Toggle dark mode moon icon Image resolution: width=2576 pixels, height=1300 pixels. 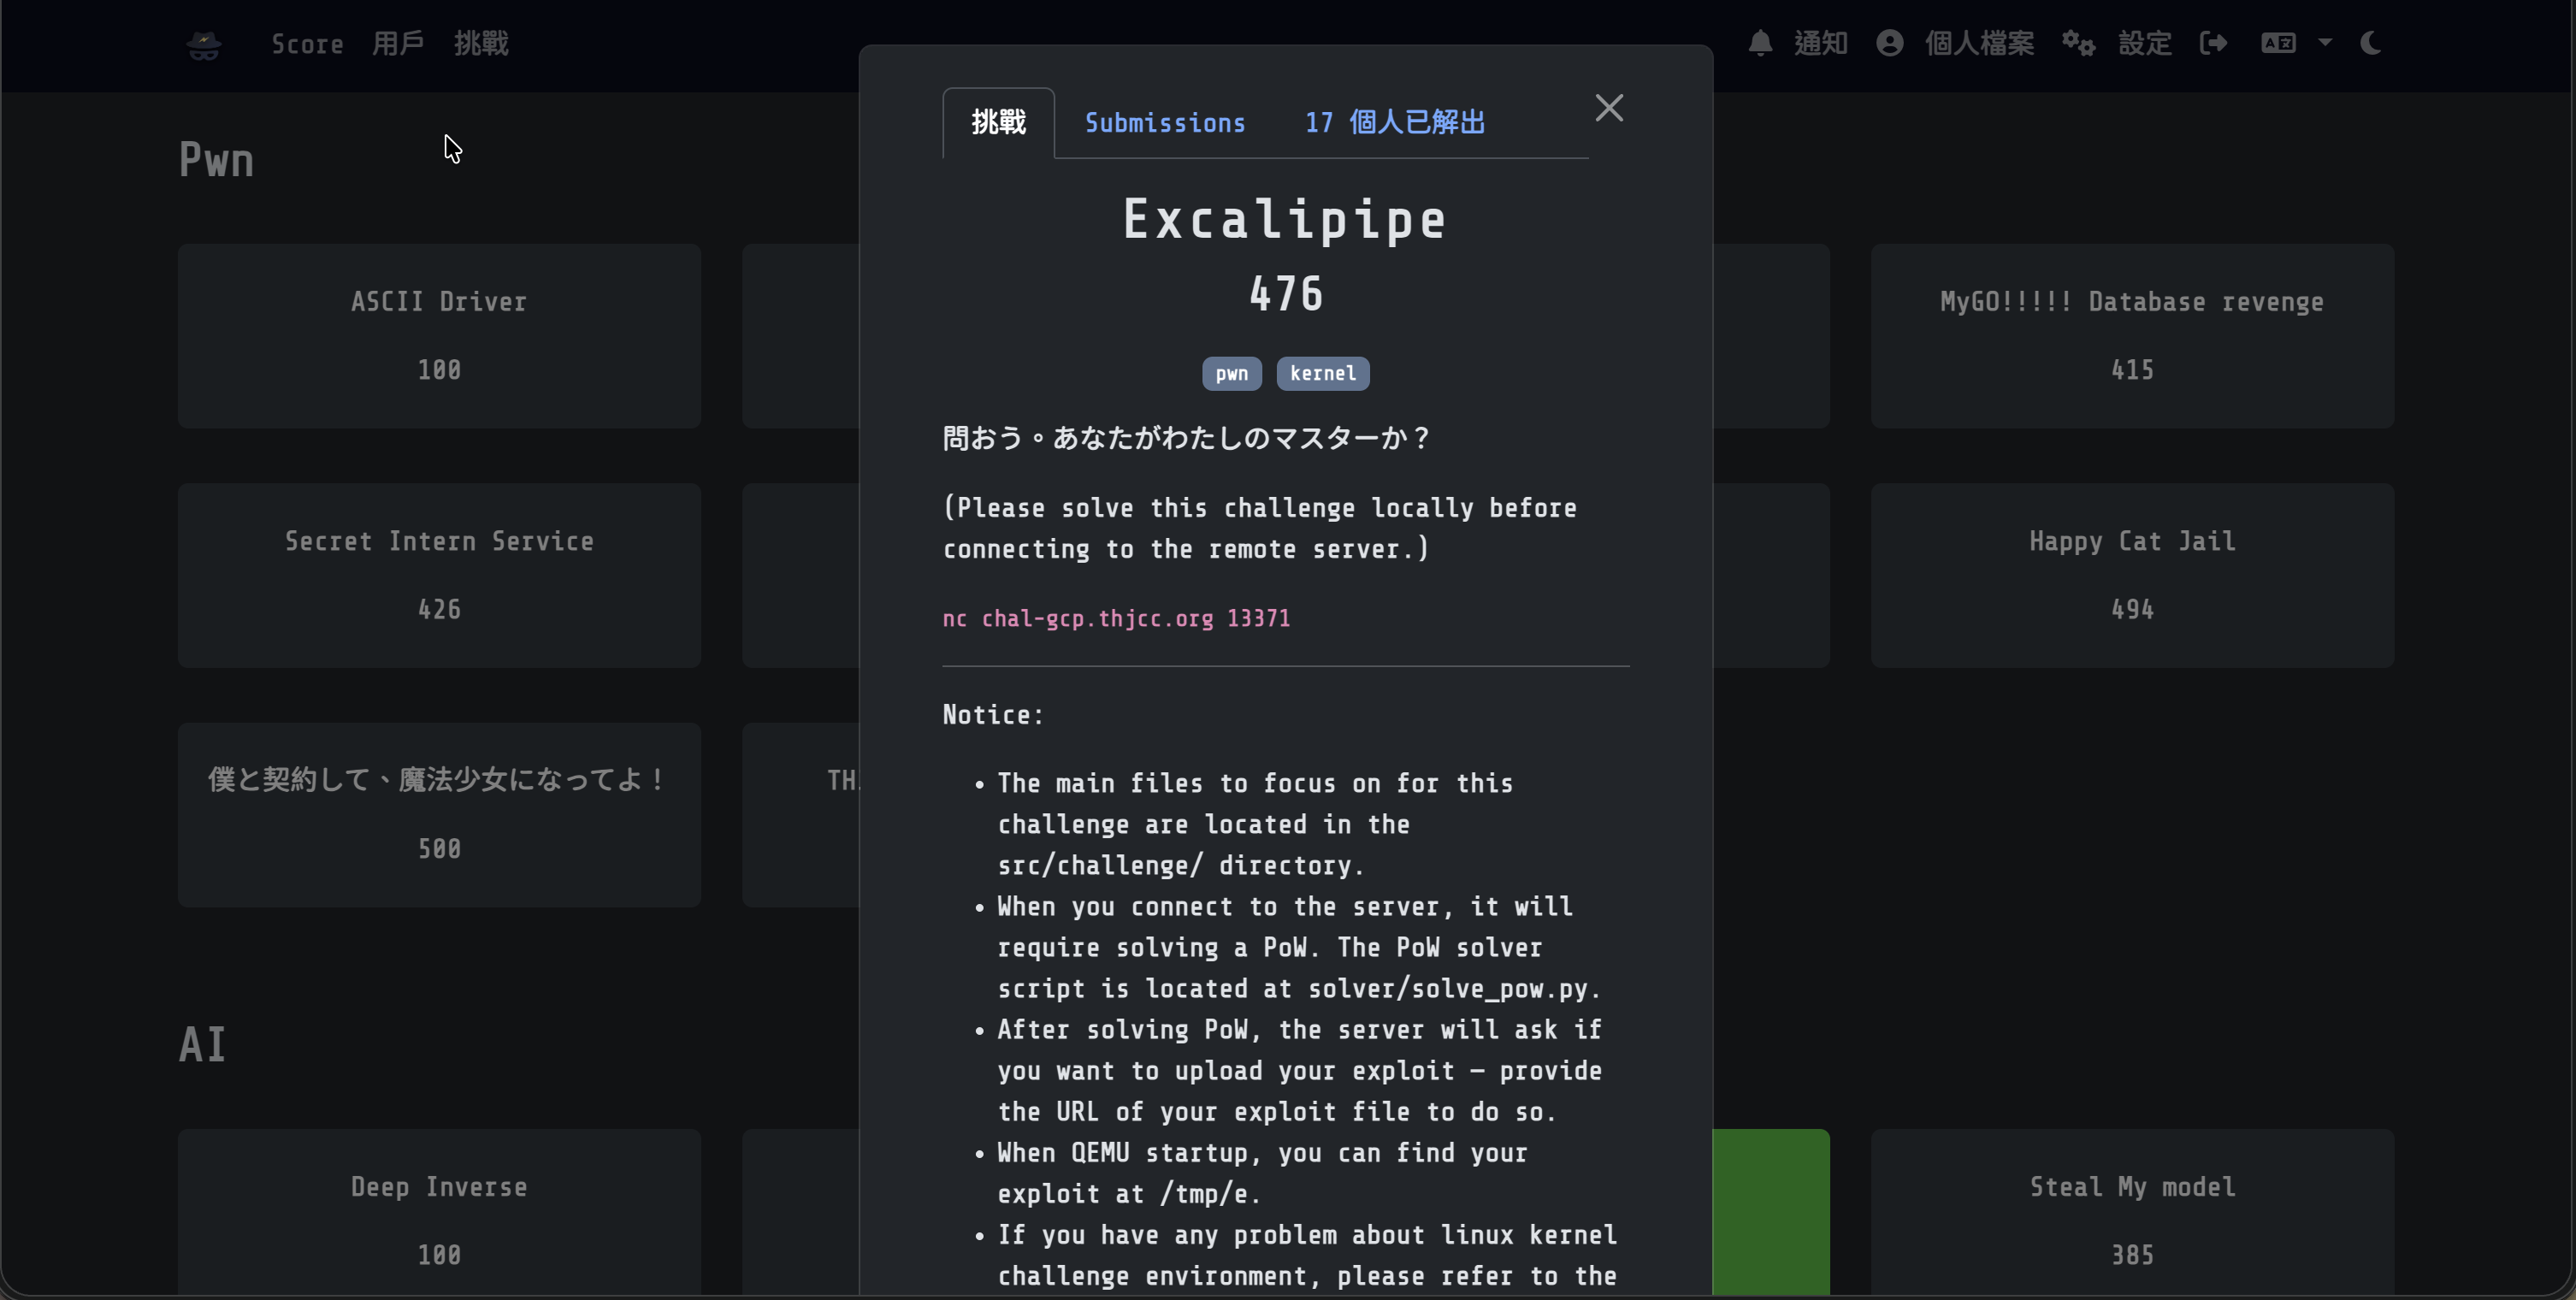(2370, 43)
